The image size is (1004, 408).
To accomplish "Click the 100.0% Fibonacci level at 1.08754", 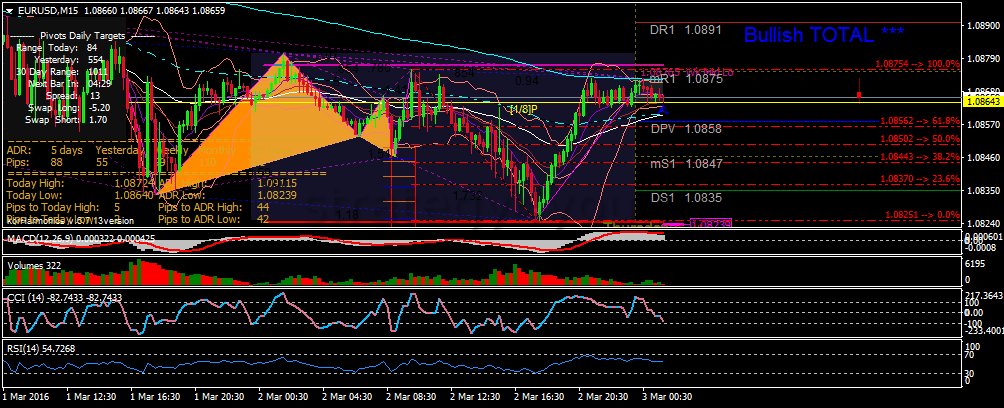I will tap(917, 62).
